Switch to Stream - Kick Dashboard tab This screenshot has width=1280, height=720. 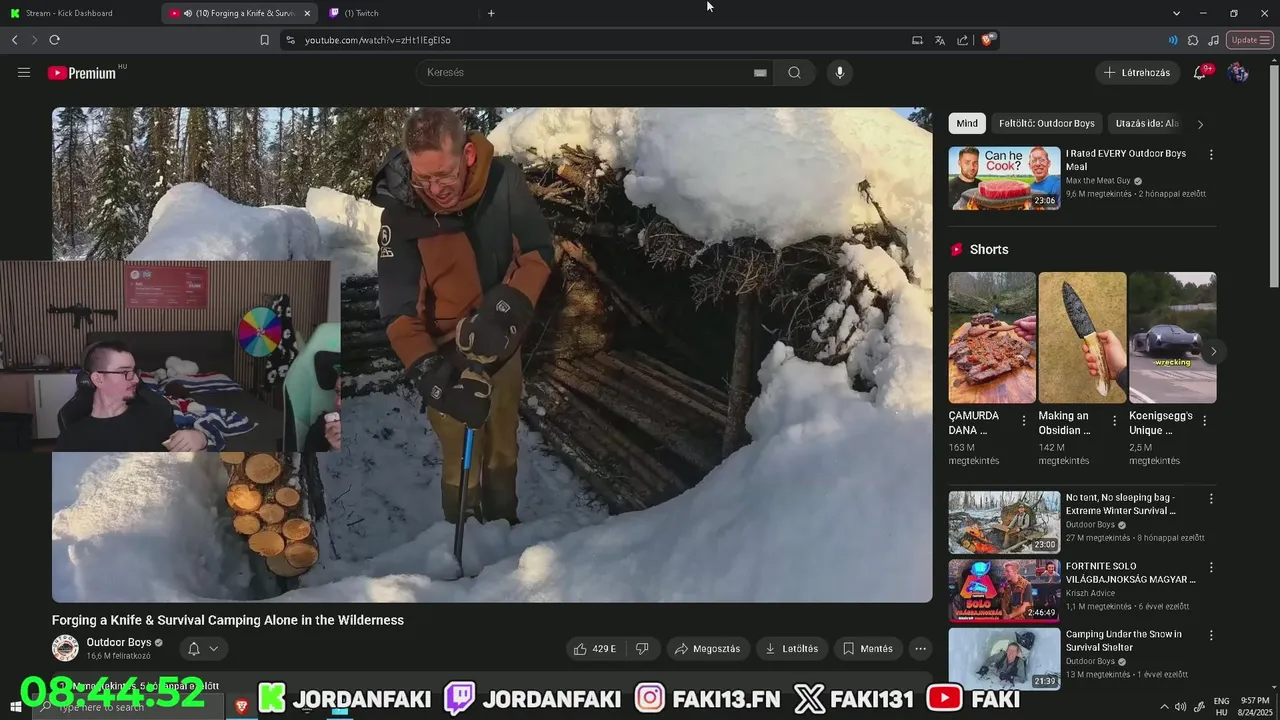77,13
